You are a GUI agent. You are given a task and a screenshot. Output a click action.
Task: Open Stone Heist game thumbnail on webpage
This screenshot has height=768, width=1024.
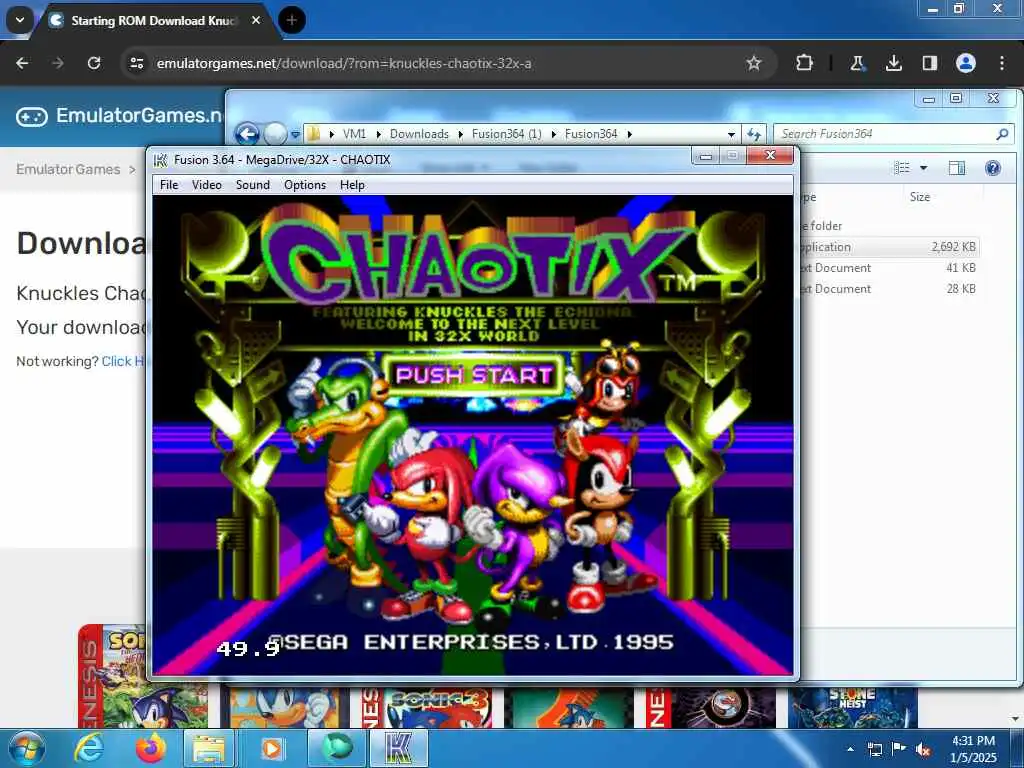(852, 707)
